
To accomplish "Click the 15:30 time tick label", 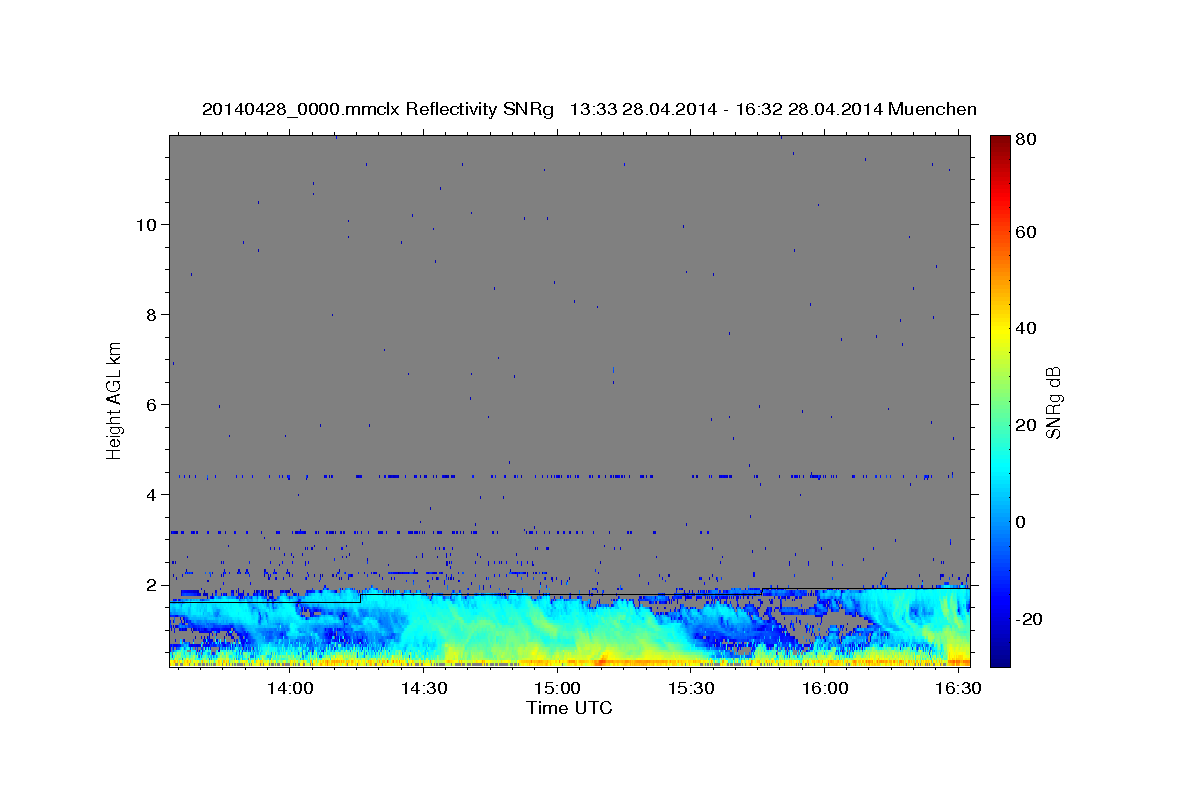I will click(690, 689).
